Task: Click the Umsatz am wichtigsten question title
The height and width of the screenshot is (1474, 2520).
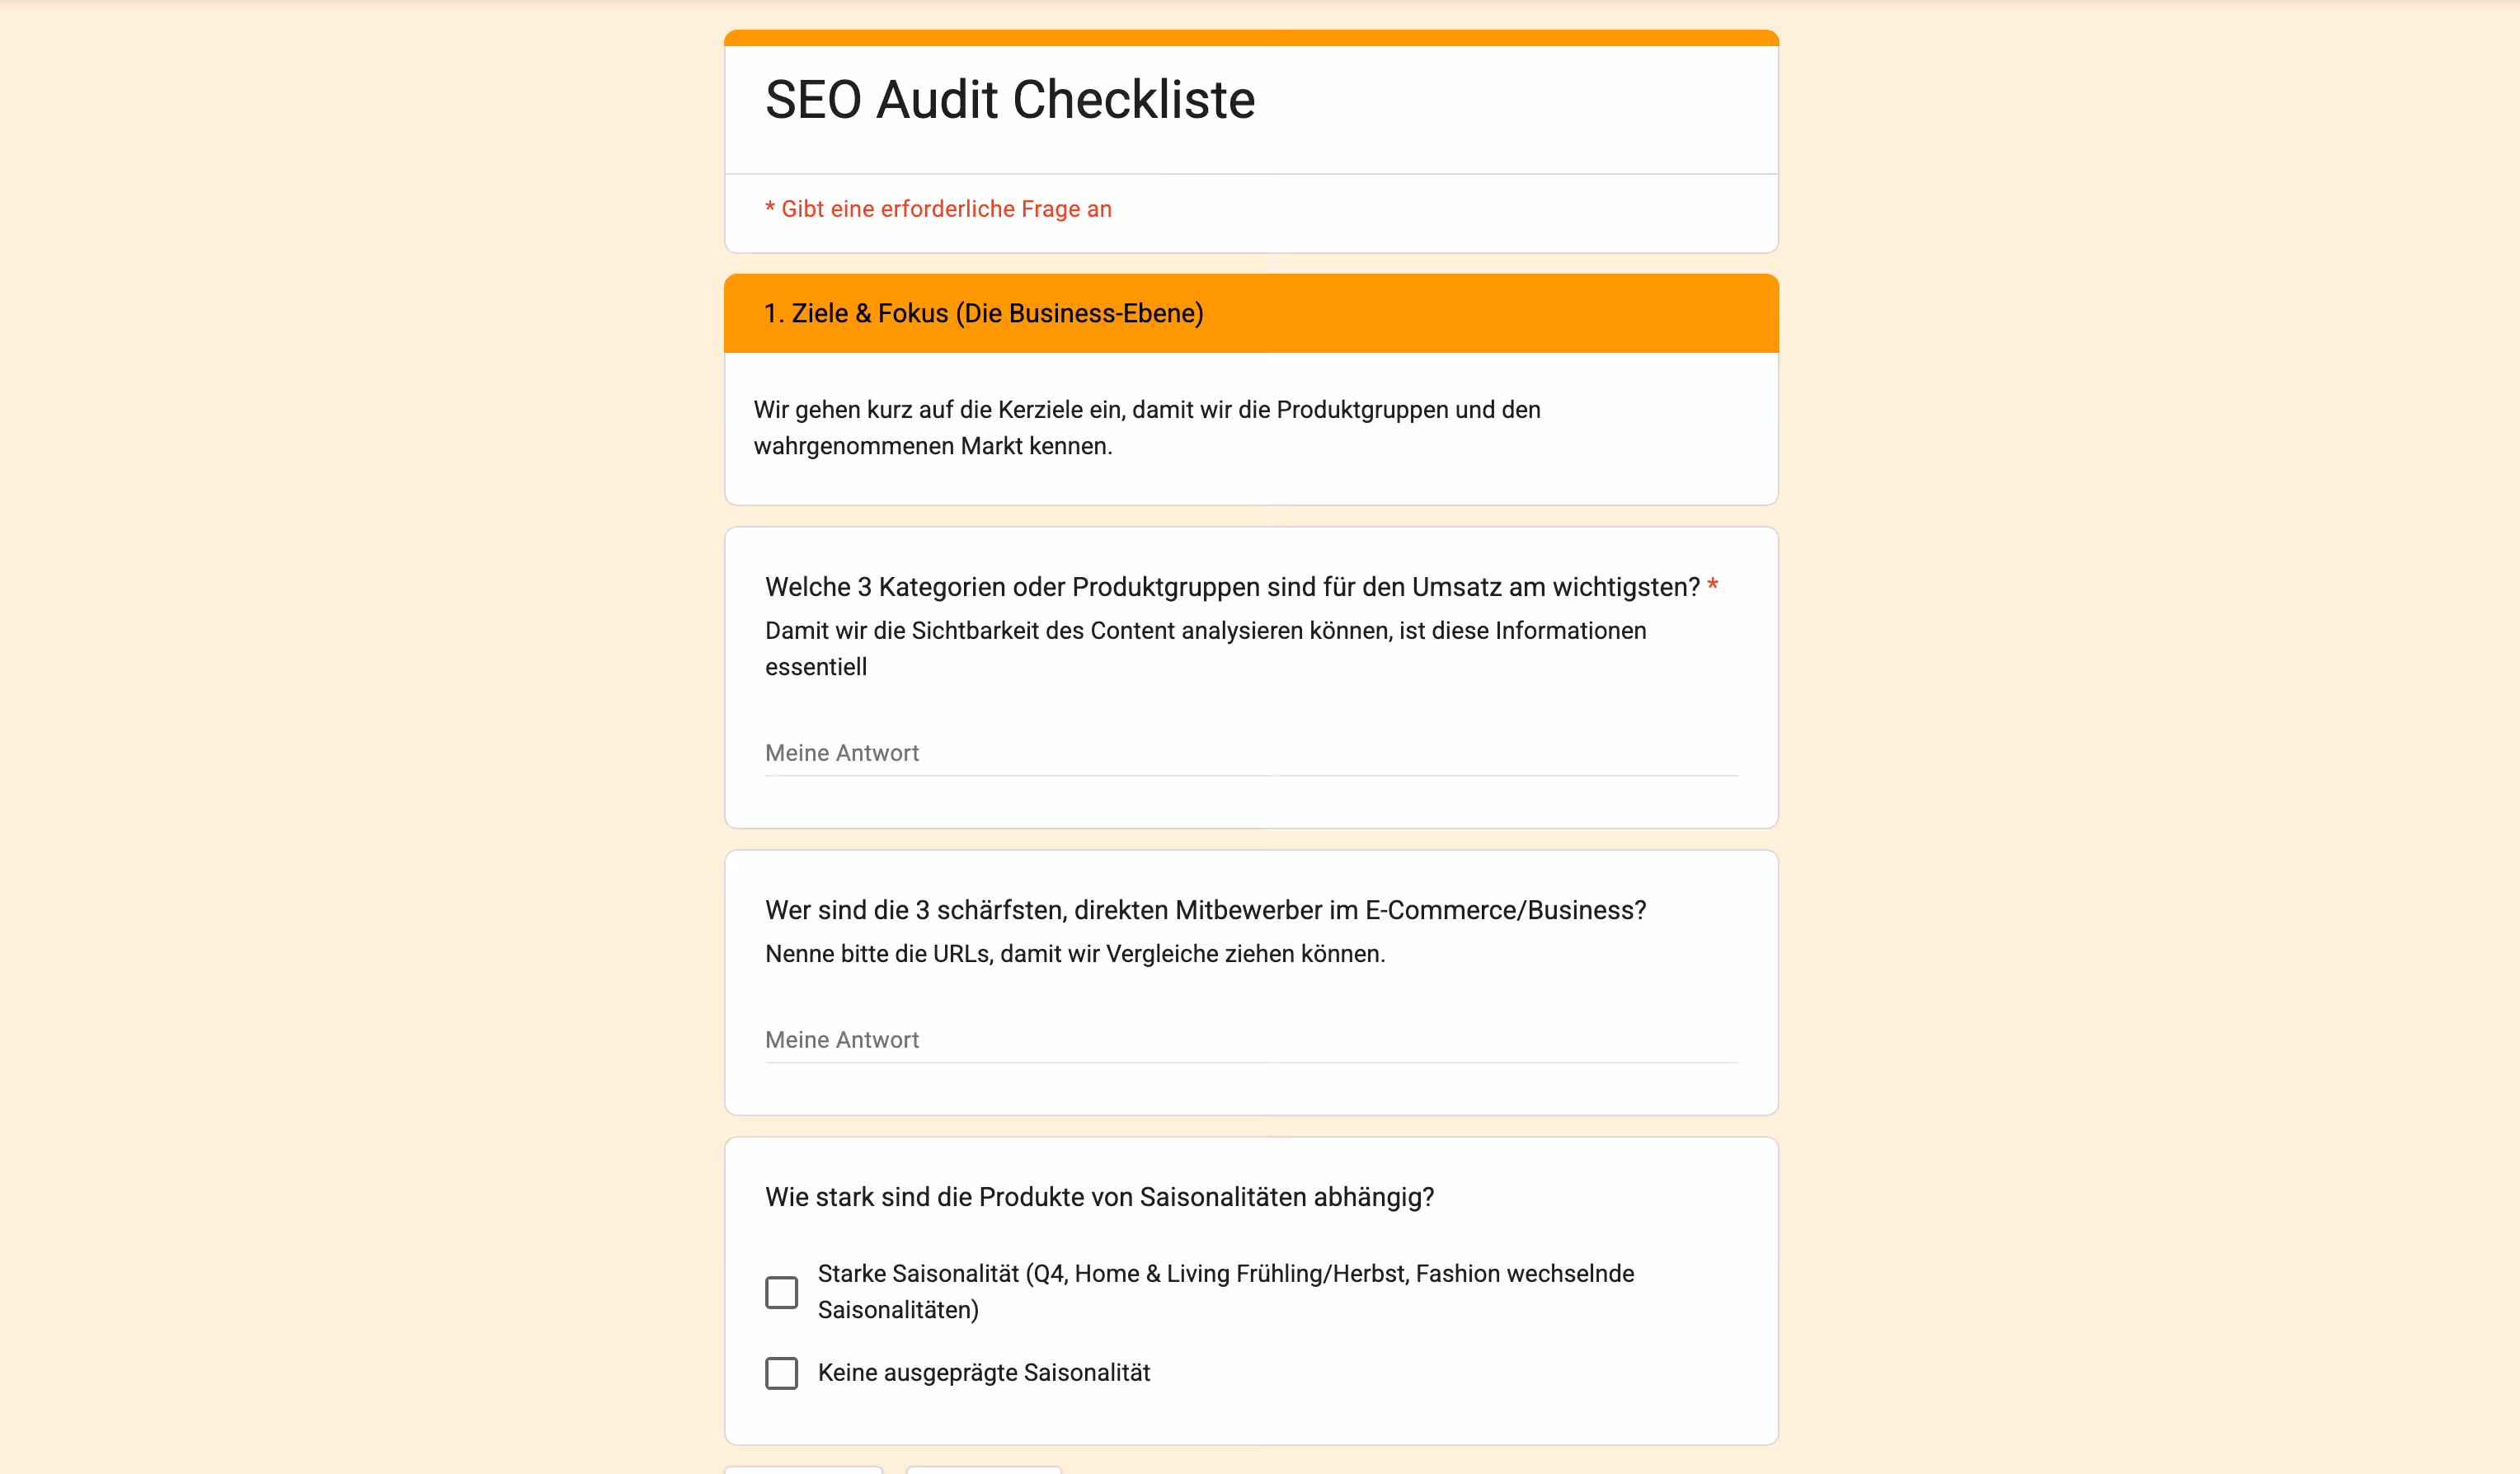Action: tap(1232, 587)
